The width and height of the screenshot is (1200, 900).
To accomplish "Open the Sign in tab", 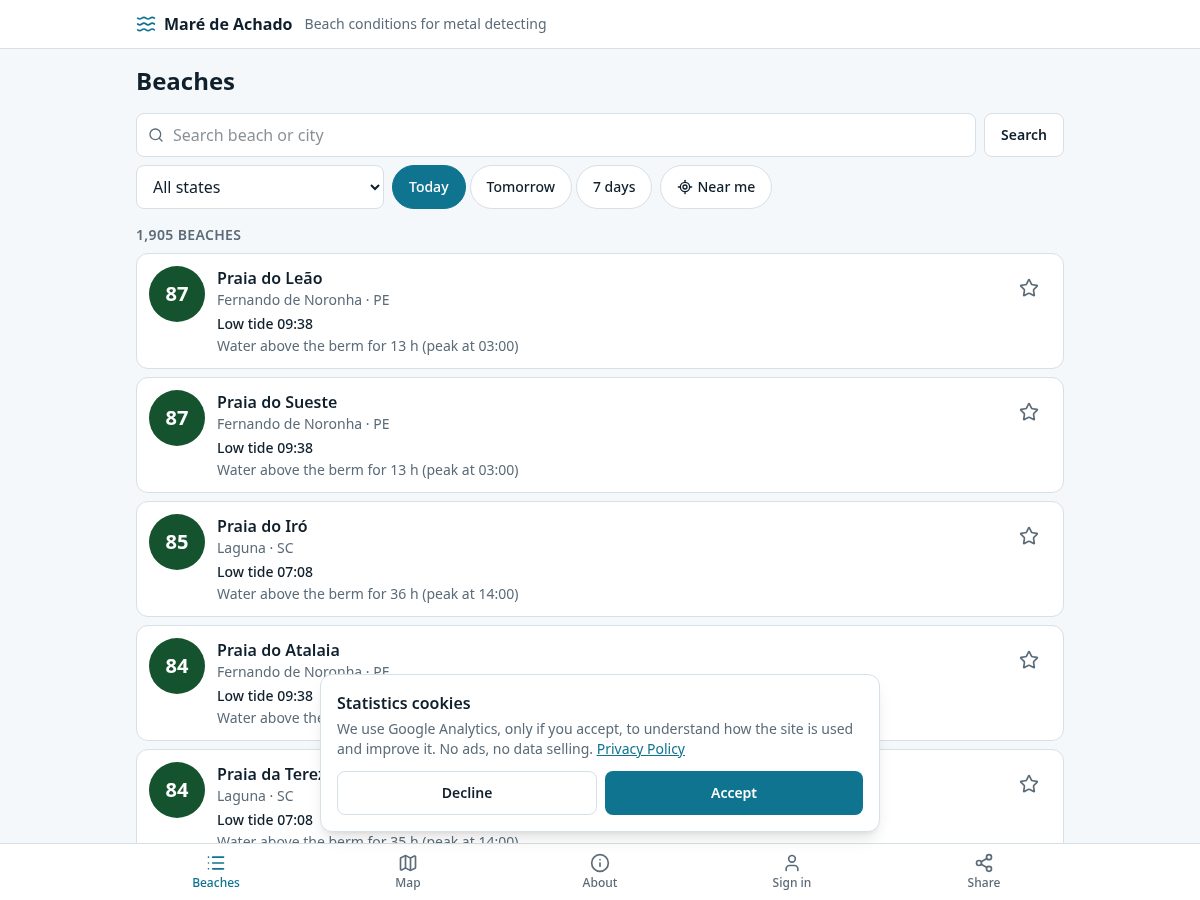I will (x=792, y=872).
